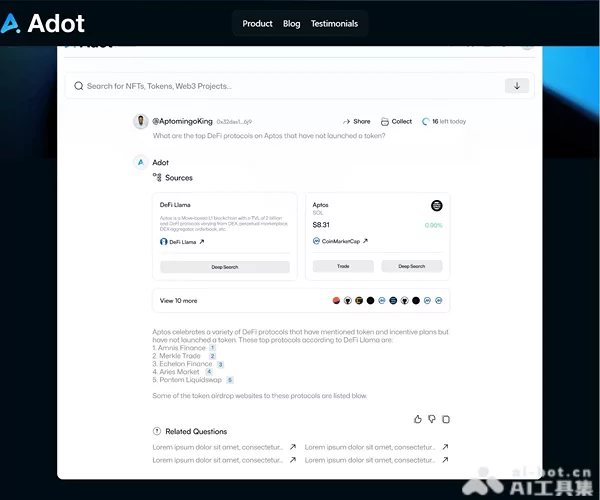600x500 pixels.
Task: Open citation 4 next to Aries Market
Action: (209, 371)
